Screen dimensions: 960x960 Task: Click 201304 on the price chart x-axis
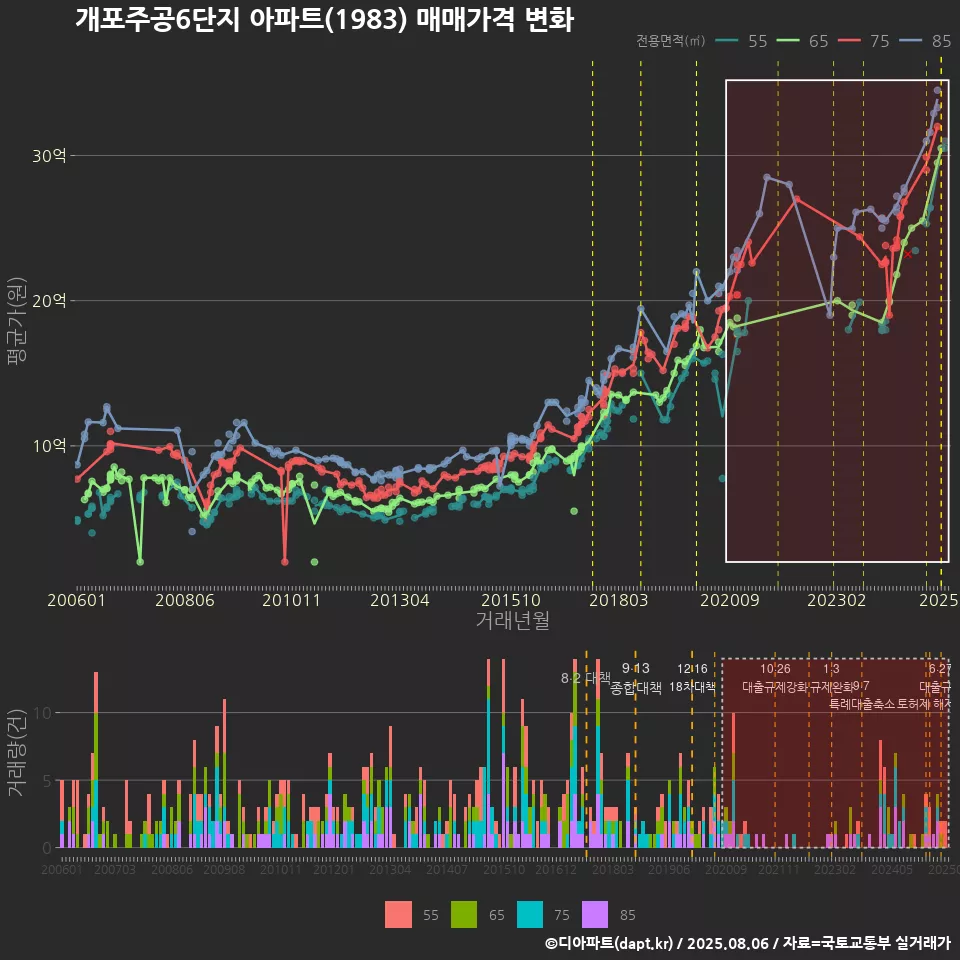(399, 600)
